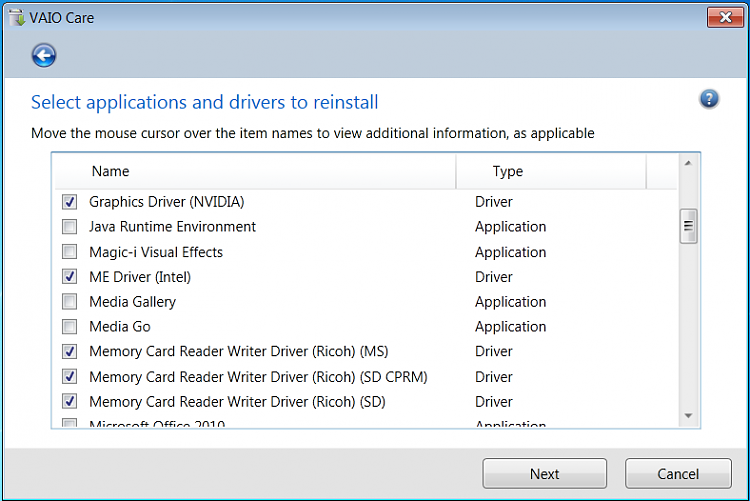Viewport: 750px width, 501px height.
Task: Select the ME Driver (Intel) row text
Action: [x=140, y=277]
